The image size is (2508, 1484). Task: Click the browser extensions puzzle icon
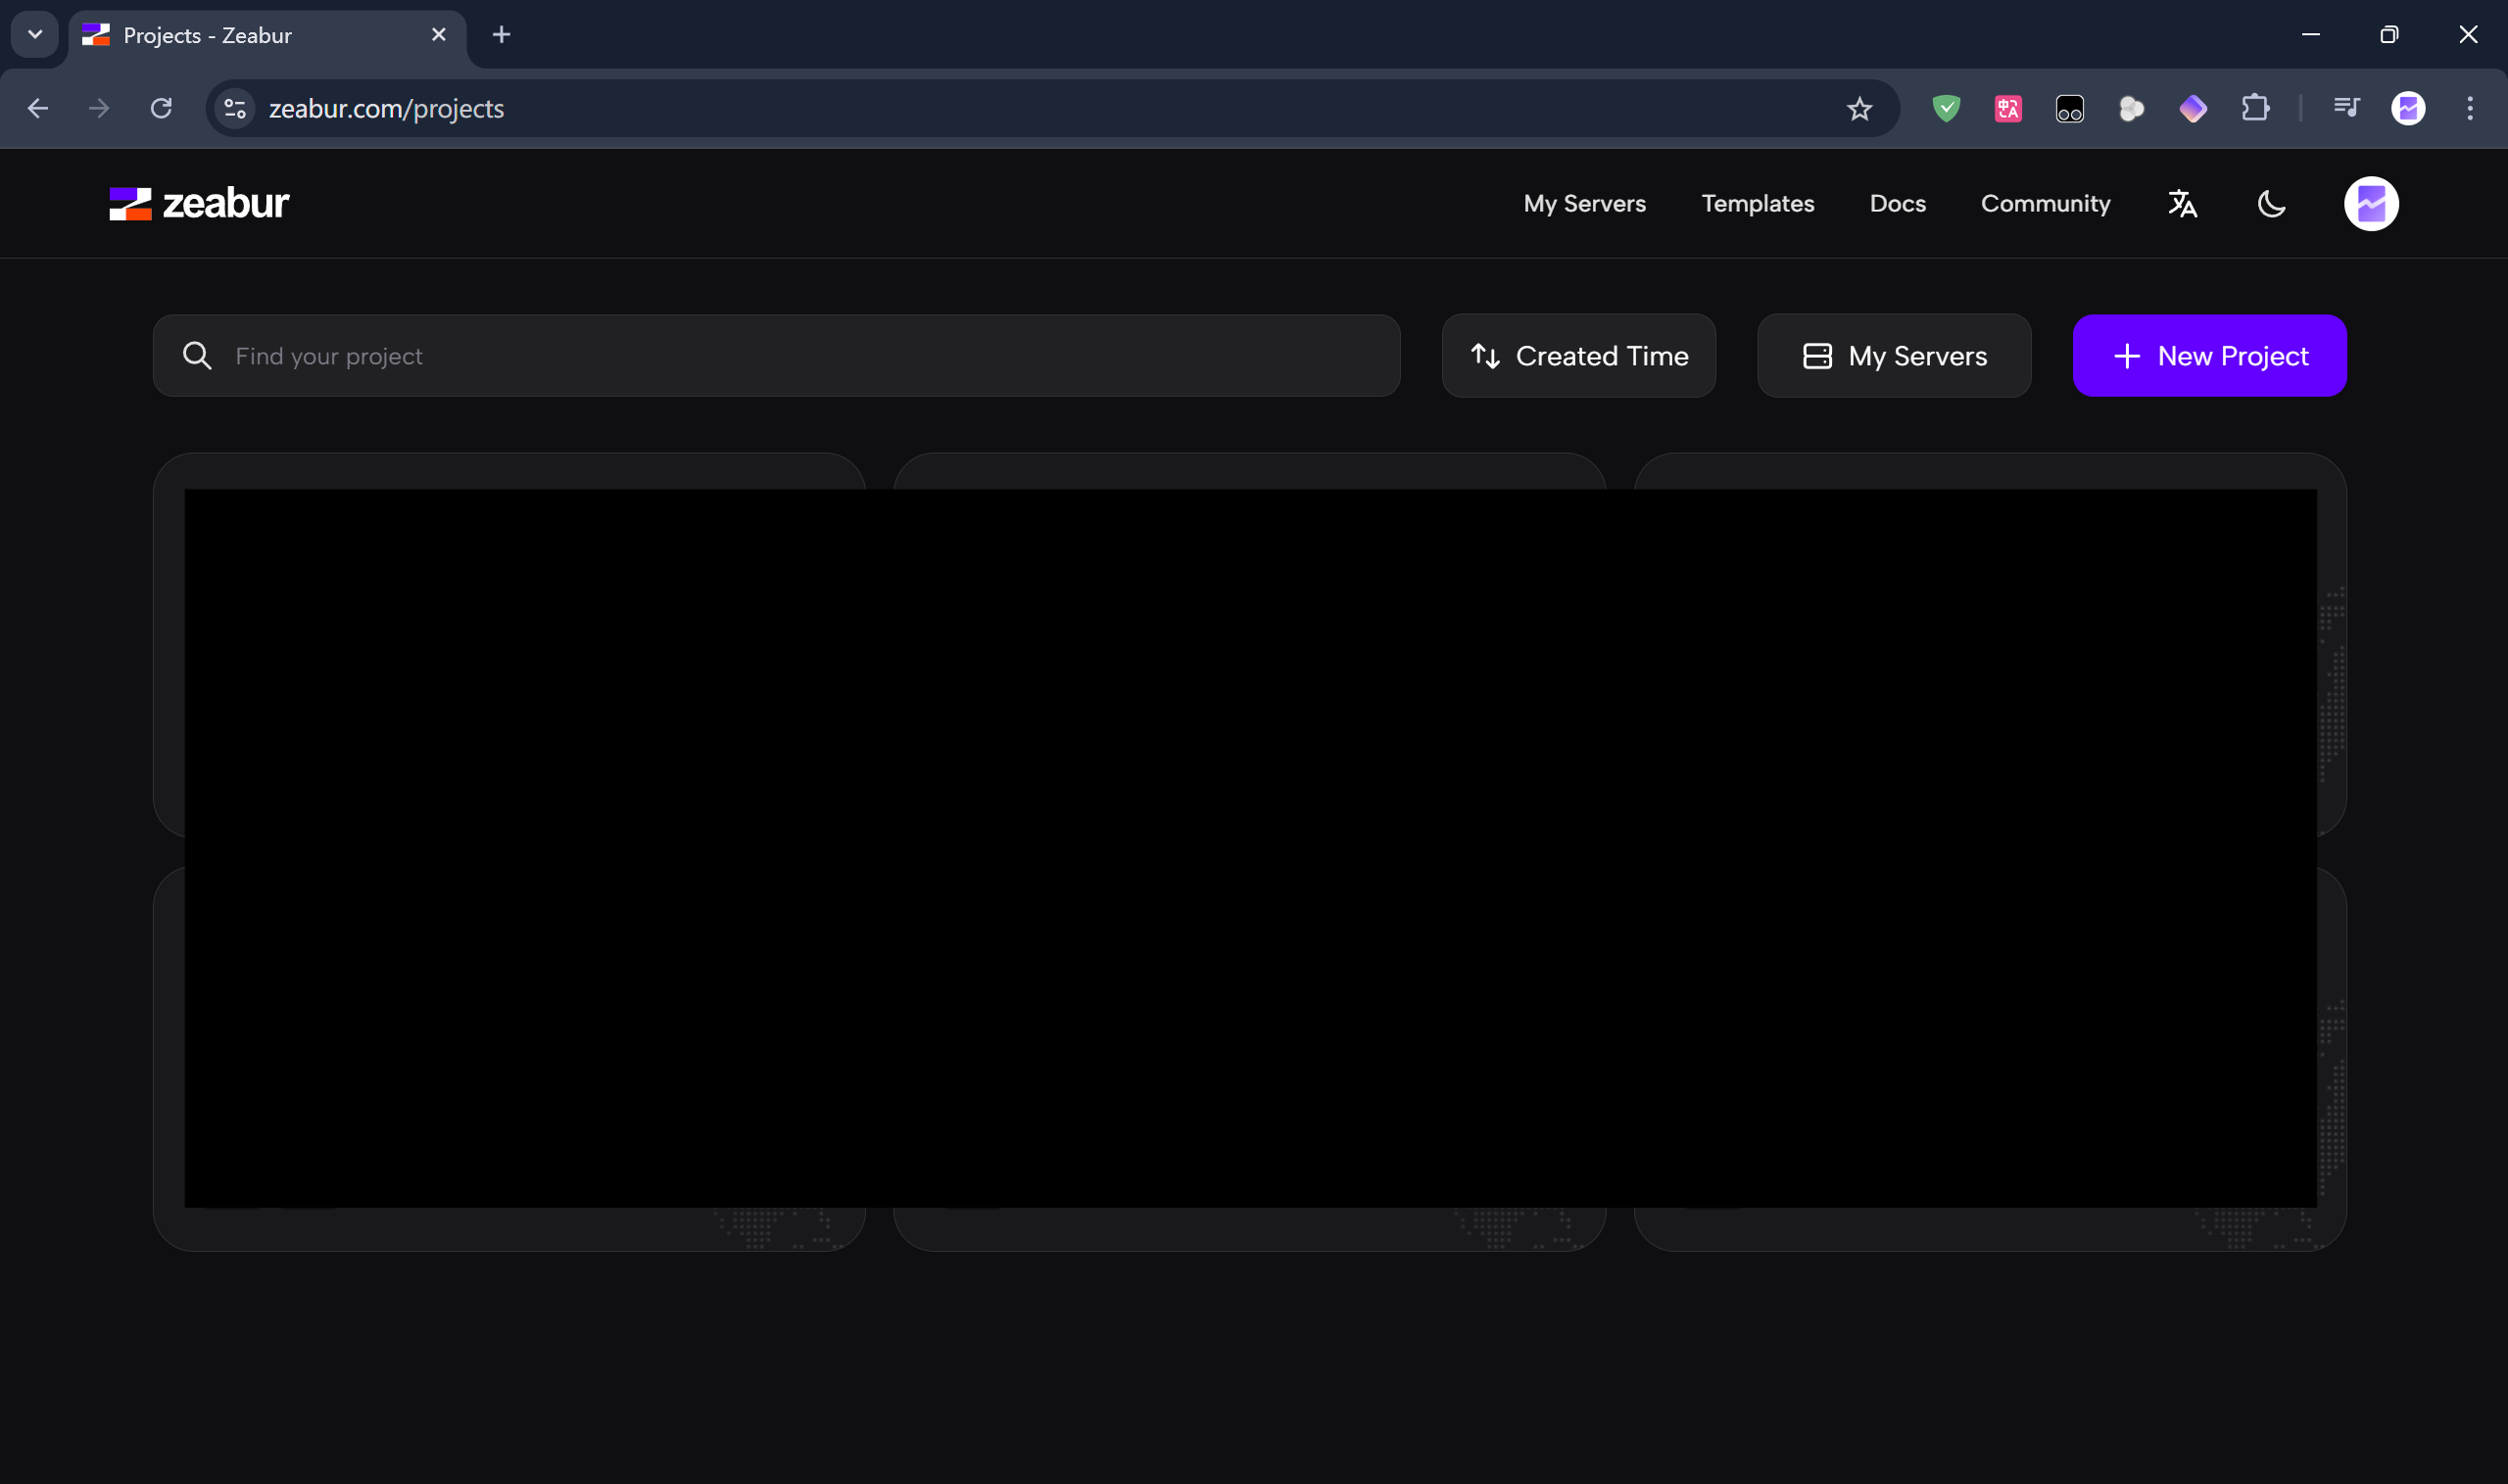click(2255, 108)
